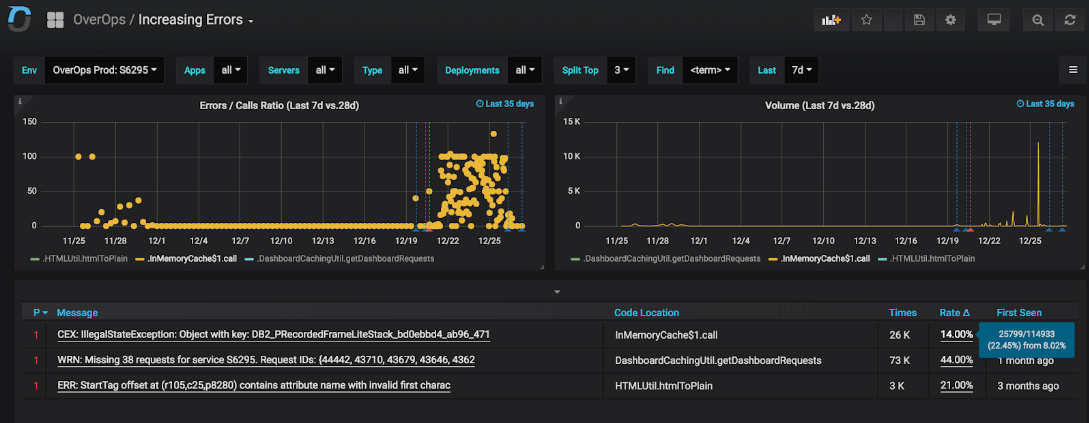Open ERR: StartTag offset message link
Screen dimensions: 1089x423
[x=254, y=385]
